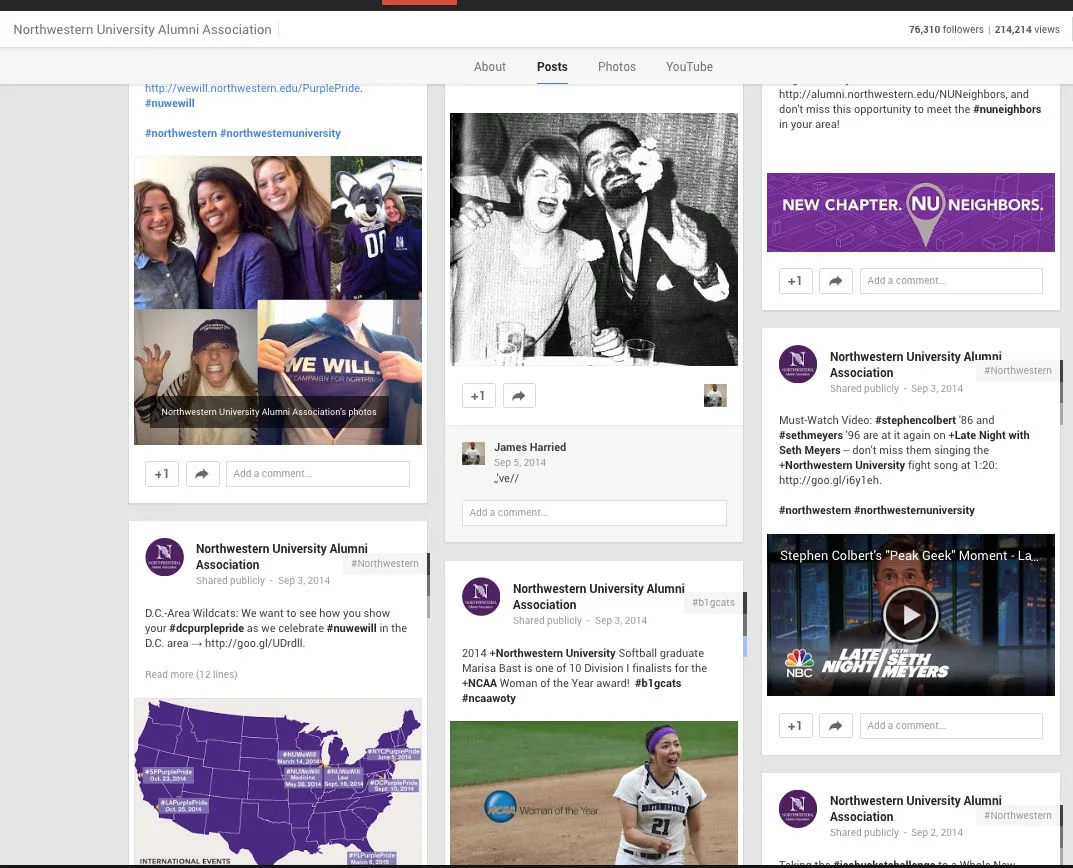Open the About tab

(489, 66)
